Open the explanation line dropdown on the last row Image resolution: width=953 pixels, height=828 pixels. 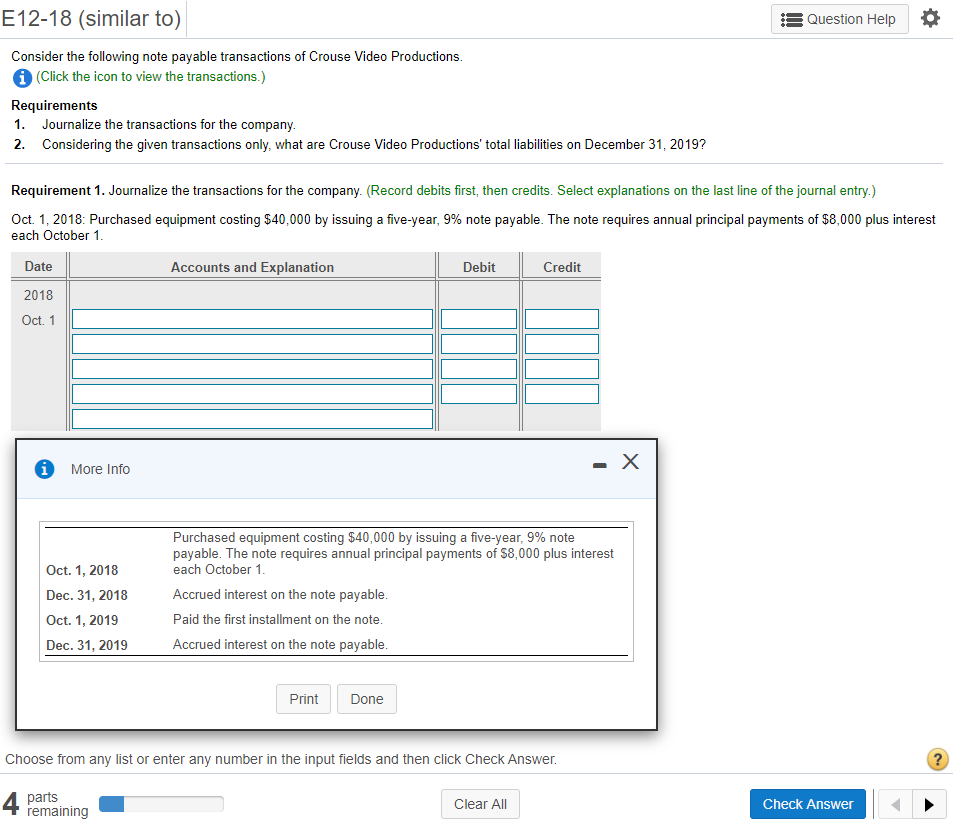point(251,417)
